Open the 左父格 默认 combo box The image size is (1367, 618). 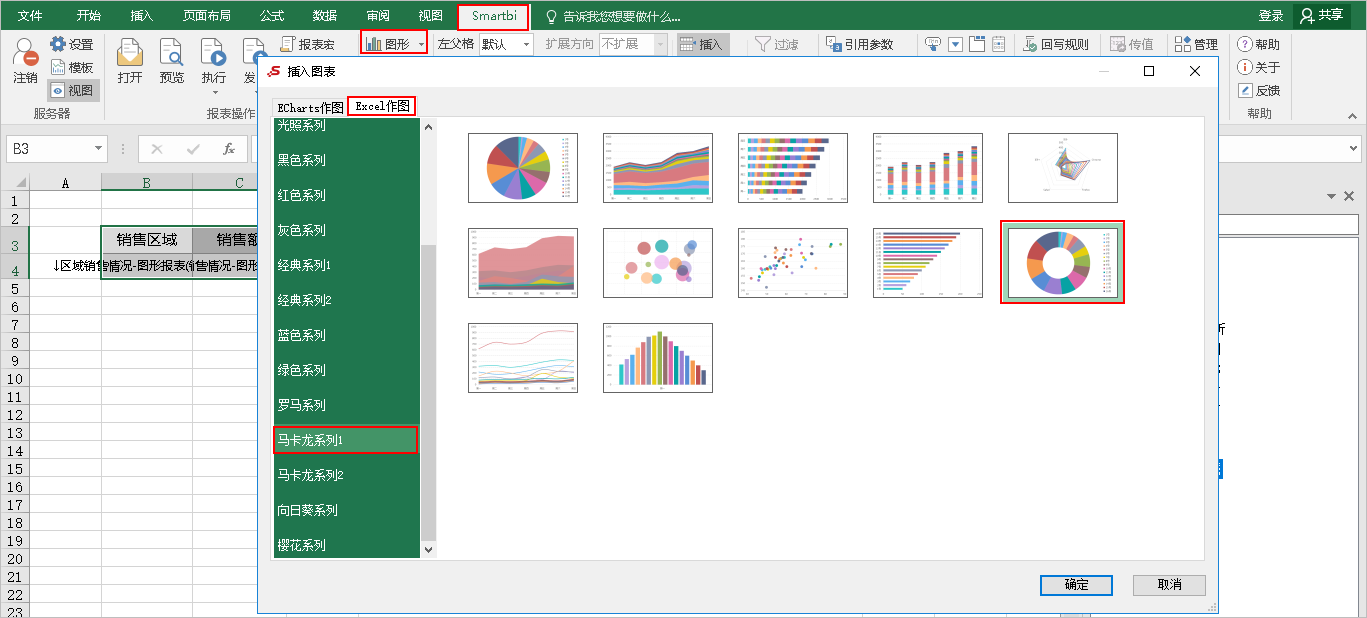pyautogui.click(x=505, y=44)
